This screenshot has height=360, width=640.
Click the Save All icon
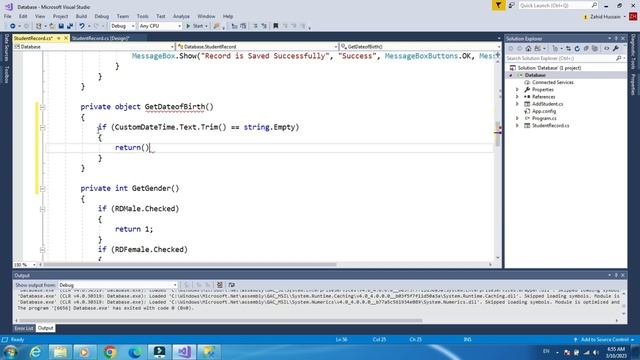70,26
